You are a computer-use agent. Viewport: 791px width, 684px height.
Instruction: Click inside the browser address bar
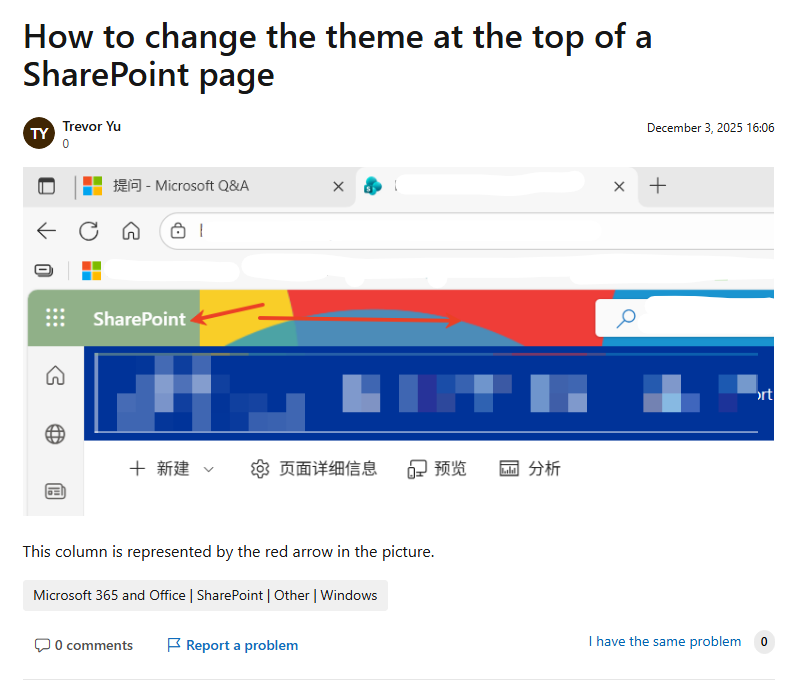coord(469,231)
